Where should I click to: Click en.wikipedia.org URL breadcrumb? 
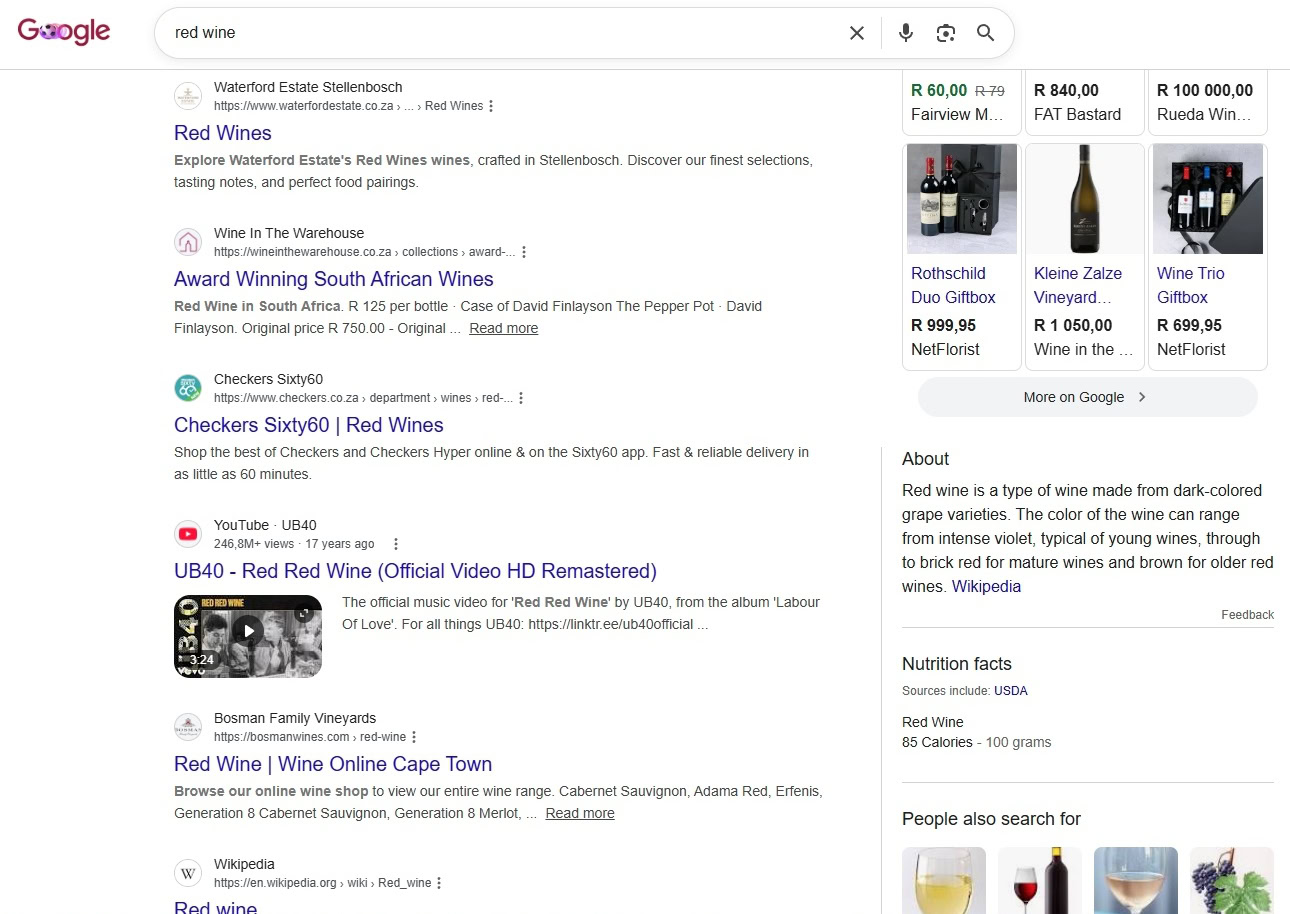322,883
